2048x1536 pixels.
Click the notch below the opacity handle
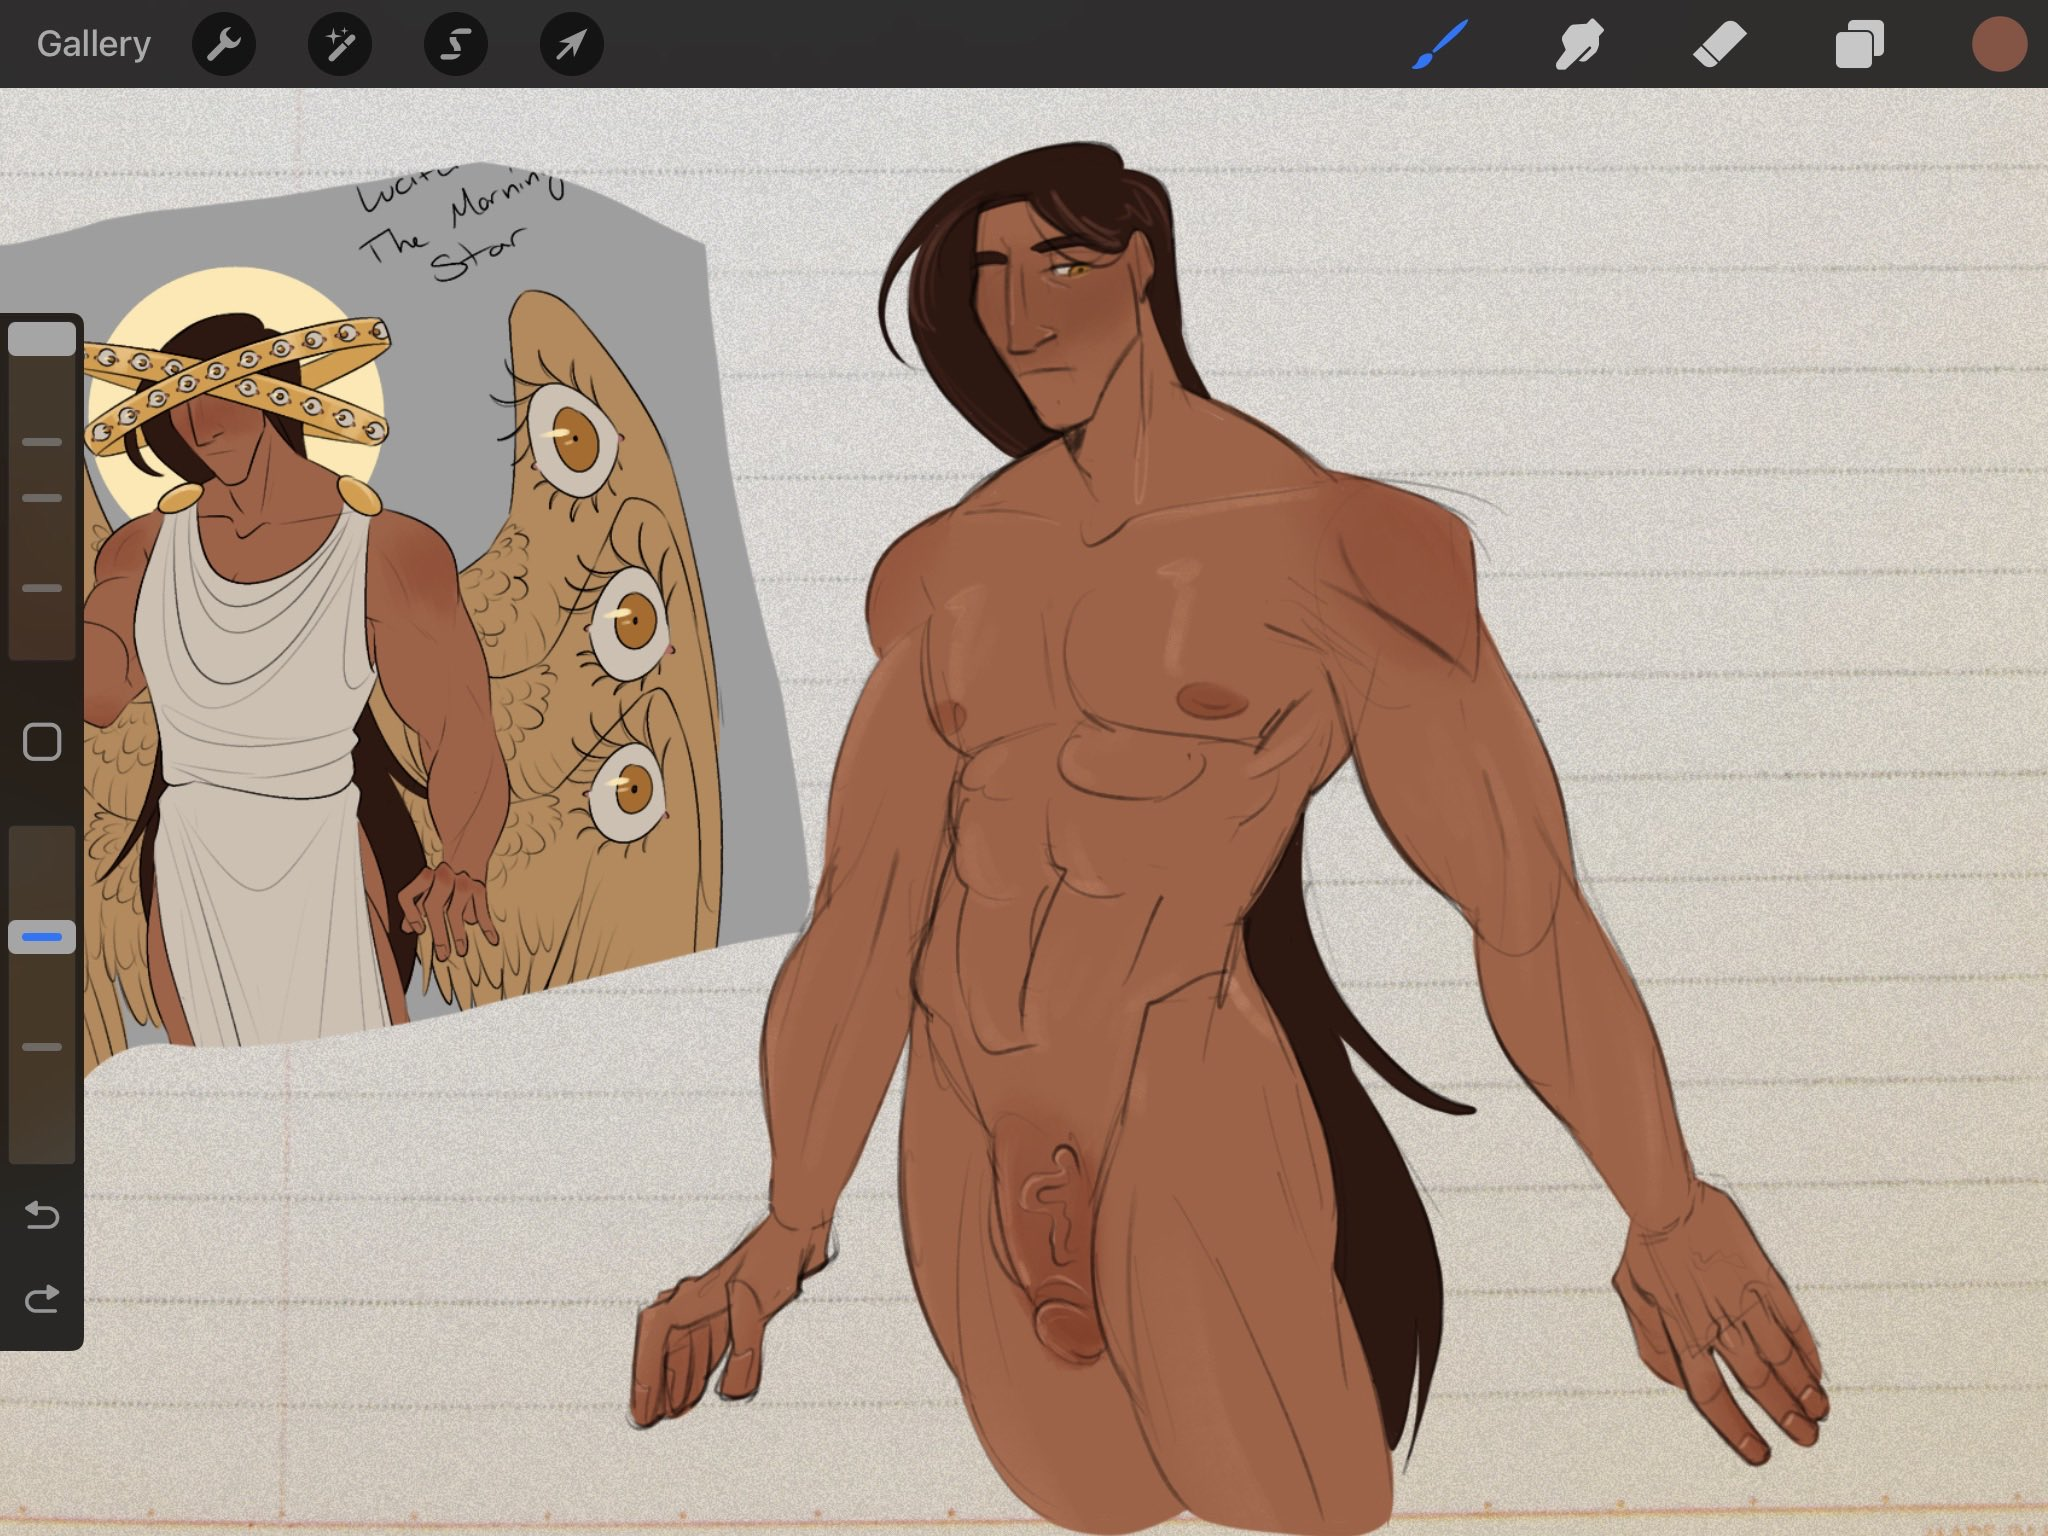click(42, 1047)
